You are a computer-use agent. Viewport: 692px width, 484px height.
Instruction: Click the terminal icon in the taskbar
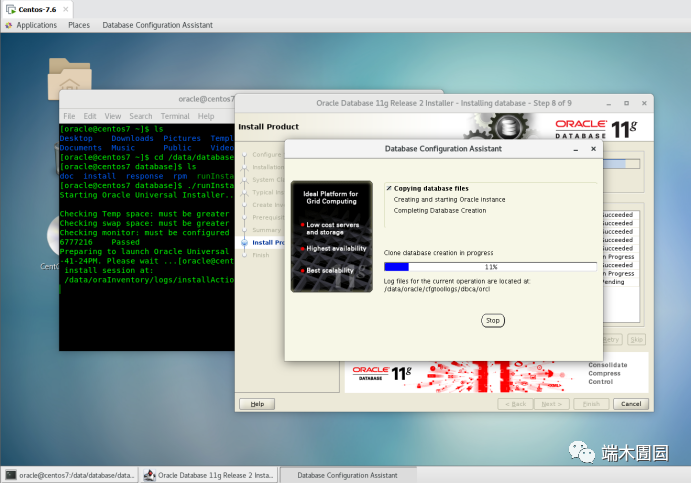point(11,475)
